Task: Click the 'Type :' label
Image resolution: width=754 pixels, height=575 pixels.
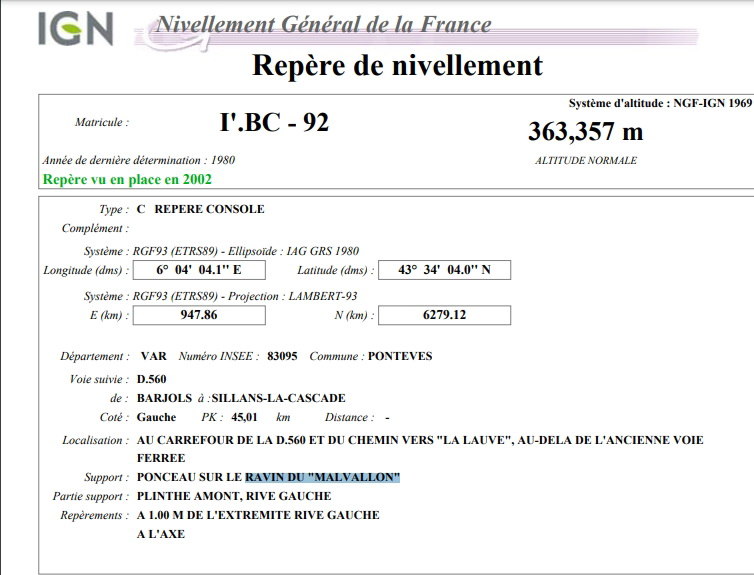Action: click(114, 210)
